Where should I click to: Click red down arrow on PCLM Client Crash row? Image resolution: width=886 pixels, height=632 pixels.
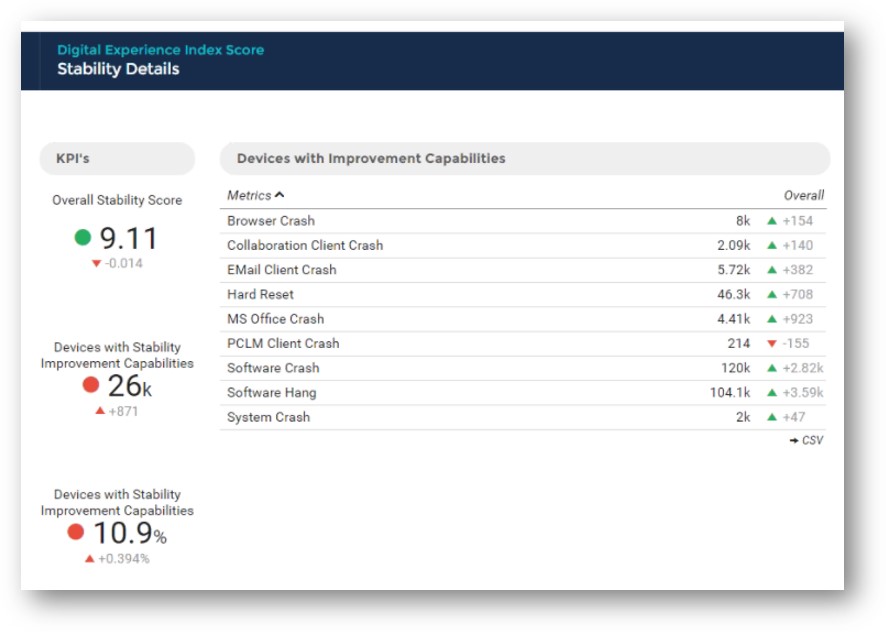[771, 344]
